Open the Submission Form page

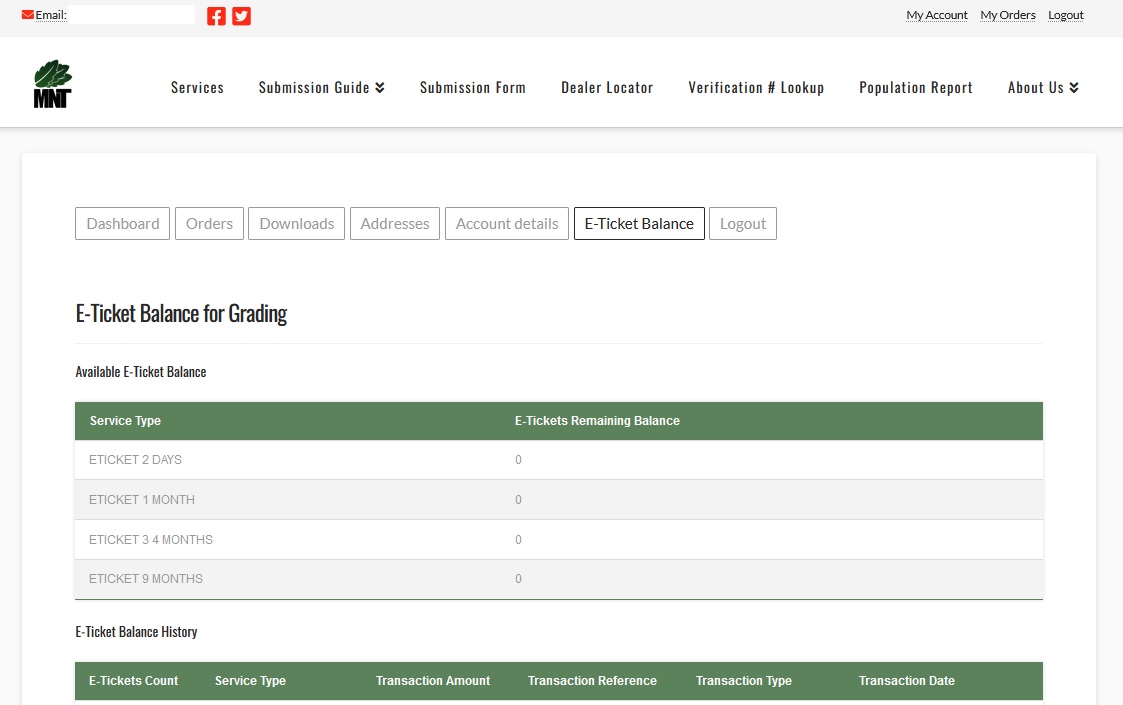click(473, 87)
